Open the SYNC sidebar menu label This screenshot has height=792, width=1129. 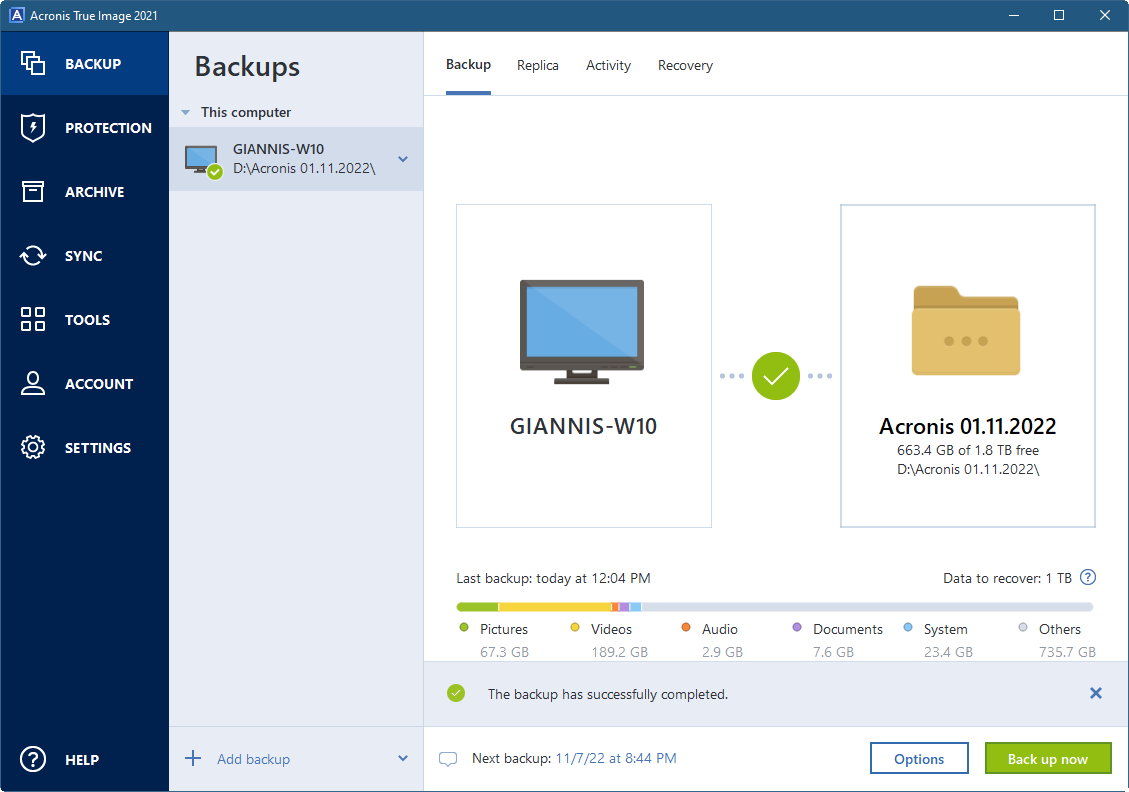tap(84, 256)
